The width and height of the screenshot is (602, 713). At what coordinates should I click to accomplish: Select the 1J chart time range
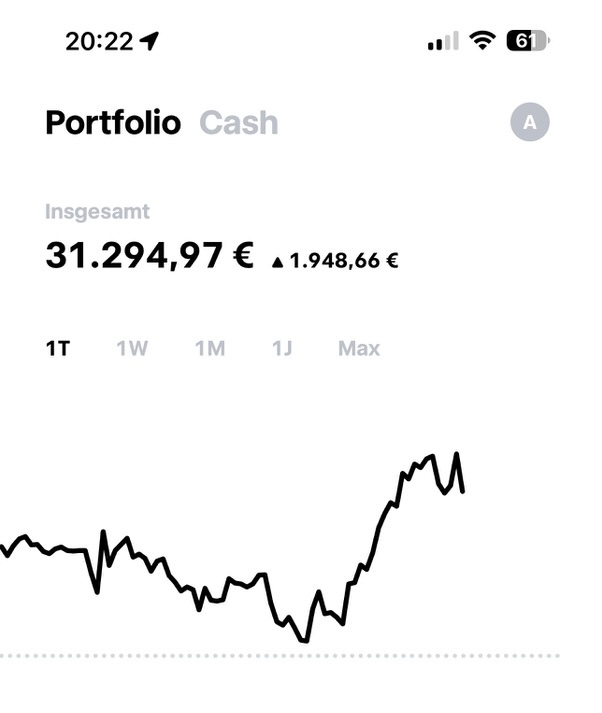tap(282, 349)
